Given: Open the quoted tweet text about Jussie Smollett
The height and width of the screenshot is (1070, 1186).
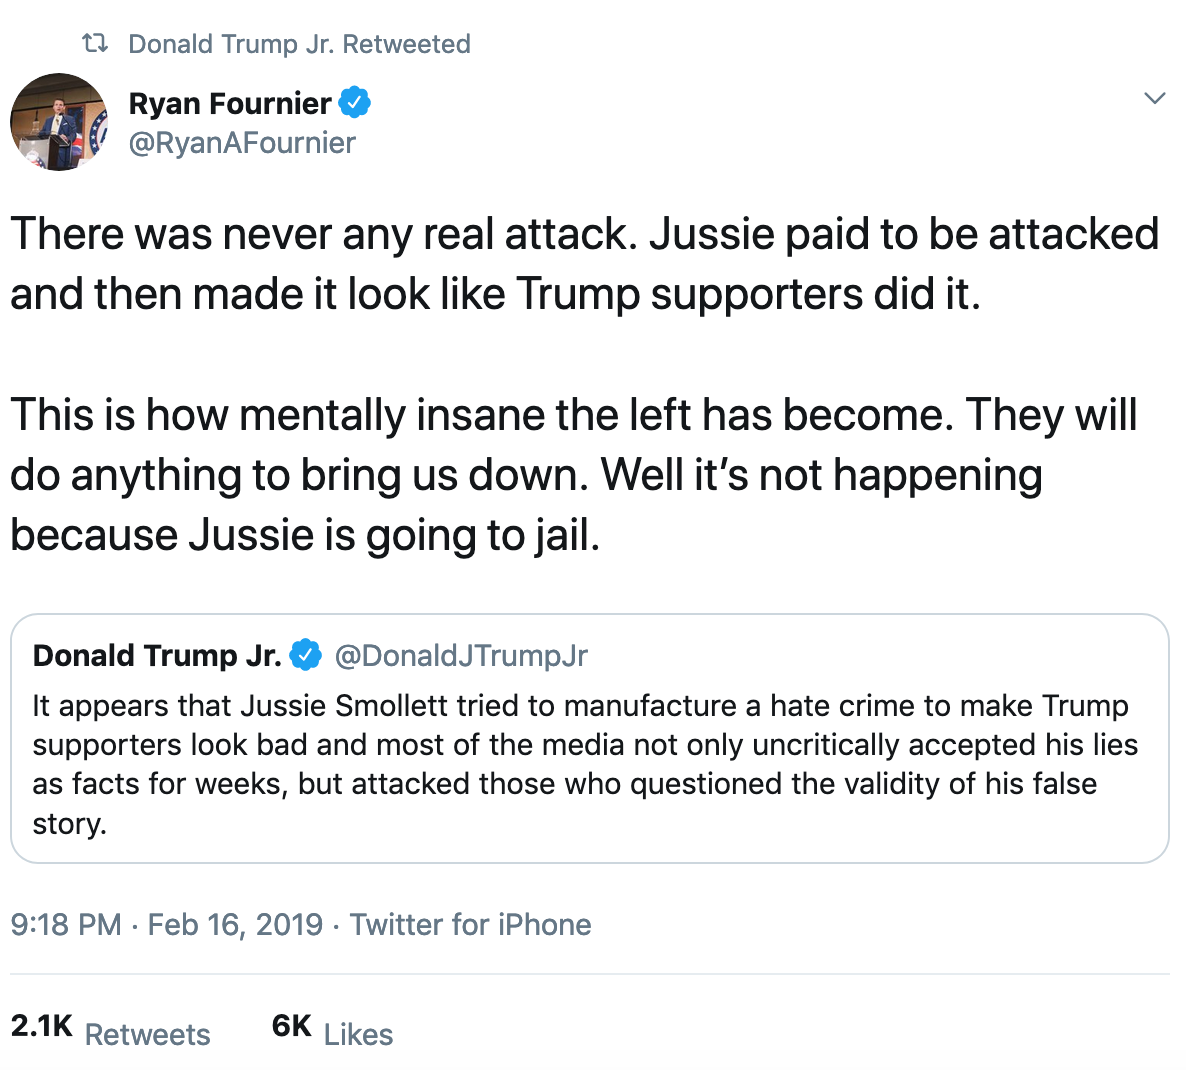Looking at the screenshot, I should coord(584,764).
